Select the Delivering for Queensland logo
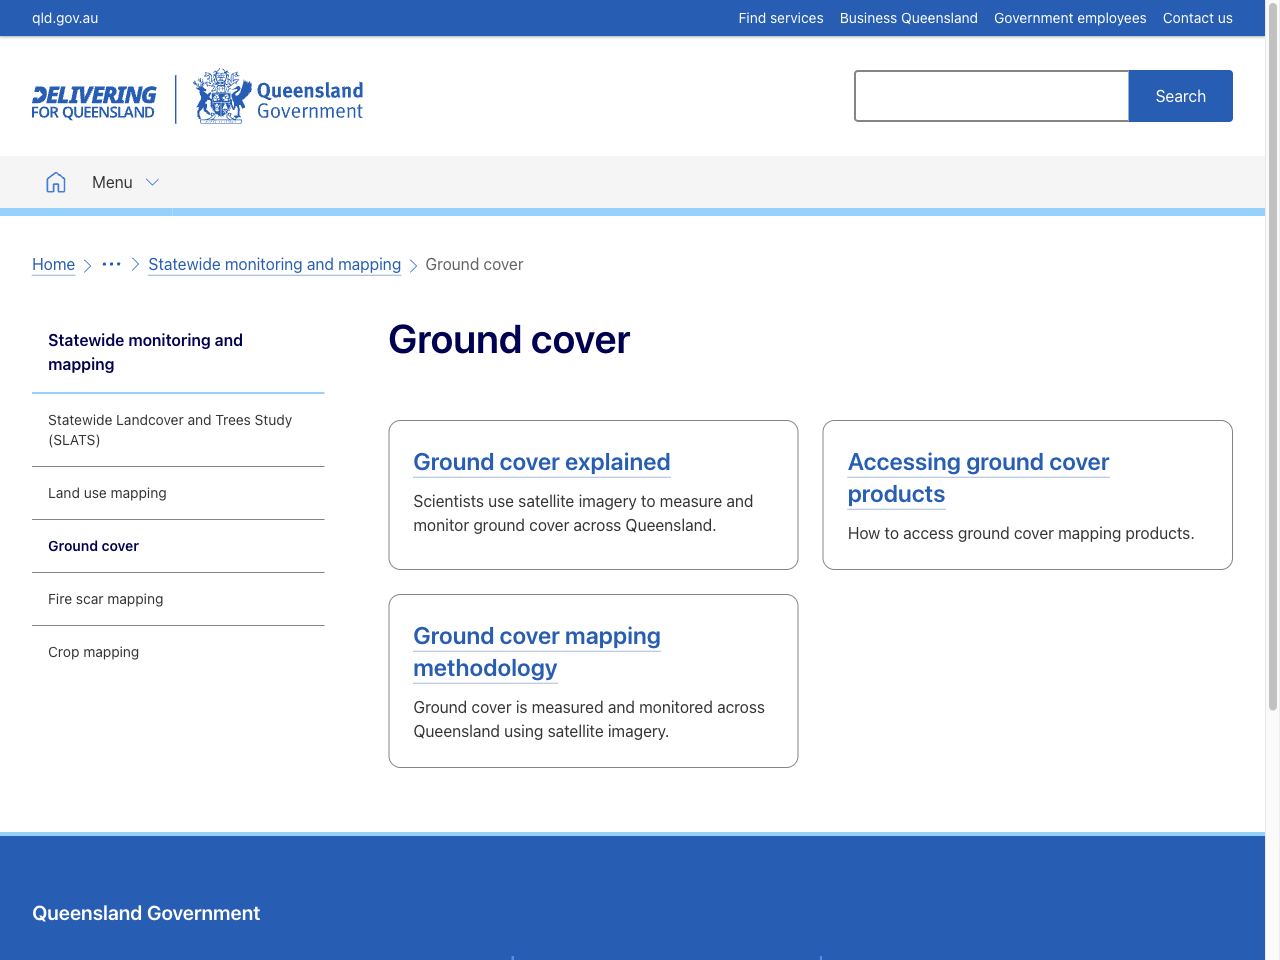1280x960 pixels. pyautogui.click(x=93, y=97)
